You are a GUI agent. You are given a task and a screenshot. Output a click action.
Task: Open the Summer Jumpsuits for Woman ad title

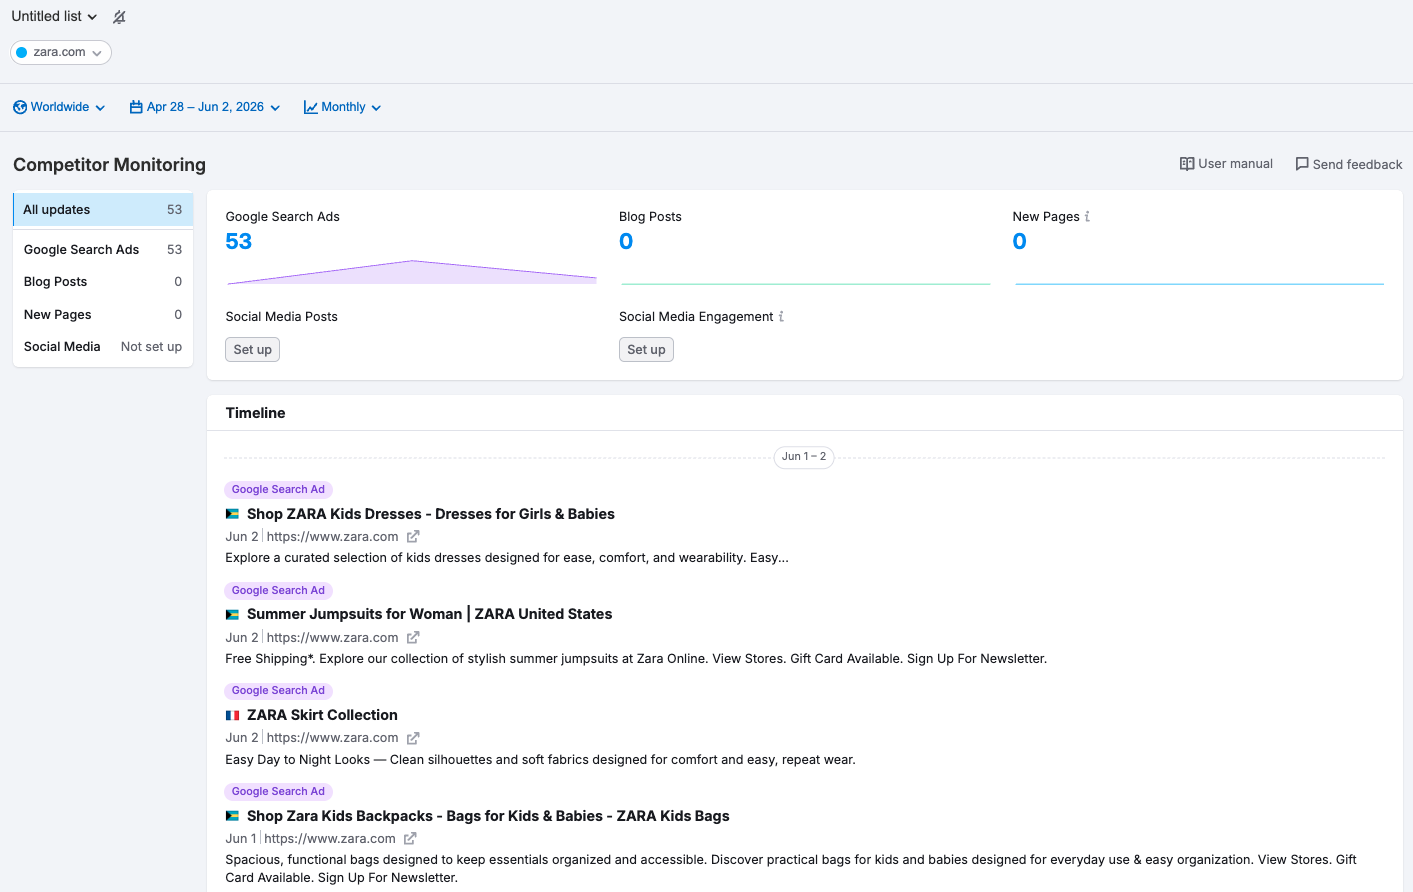tap(430, 614)
